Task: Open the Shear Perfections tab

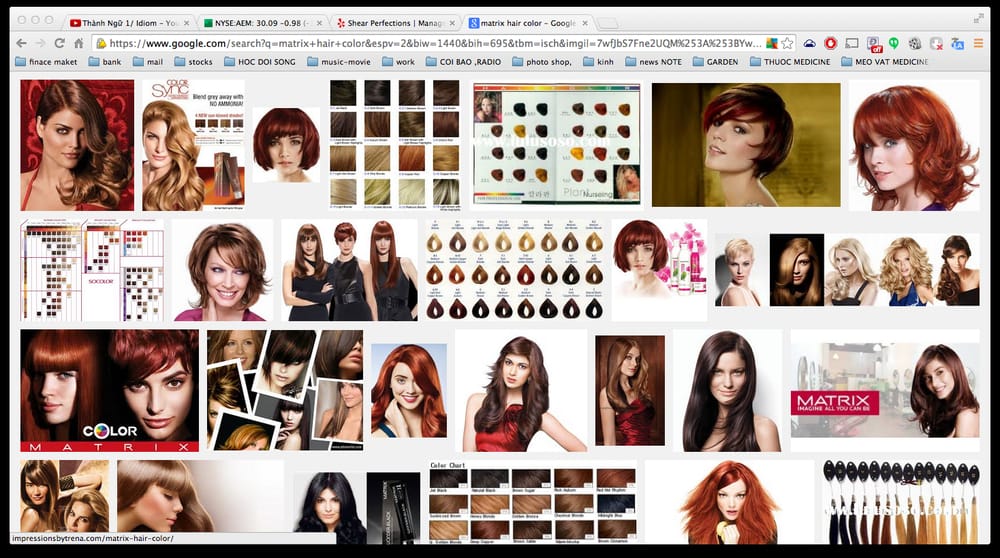Action: pyautogui.click(x=393, y=21)
